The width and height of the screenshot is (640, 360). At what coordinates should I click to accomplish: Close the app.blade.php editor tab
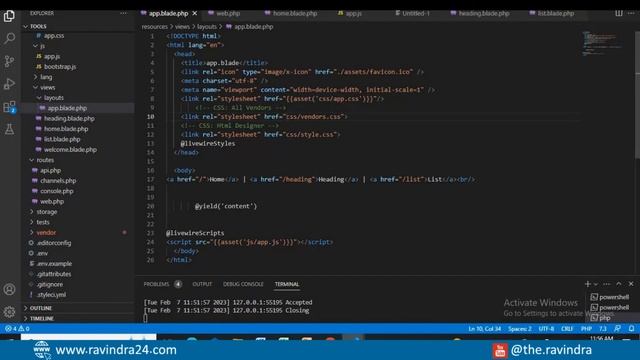click(x=195, y=13)
